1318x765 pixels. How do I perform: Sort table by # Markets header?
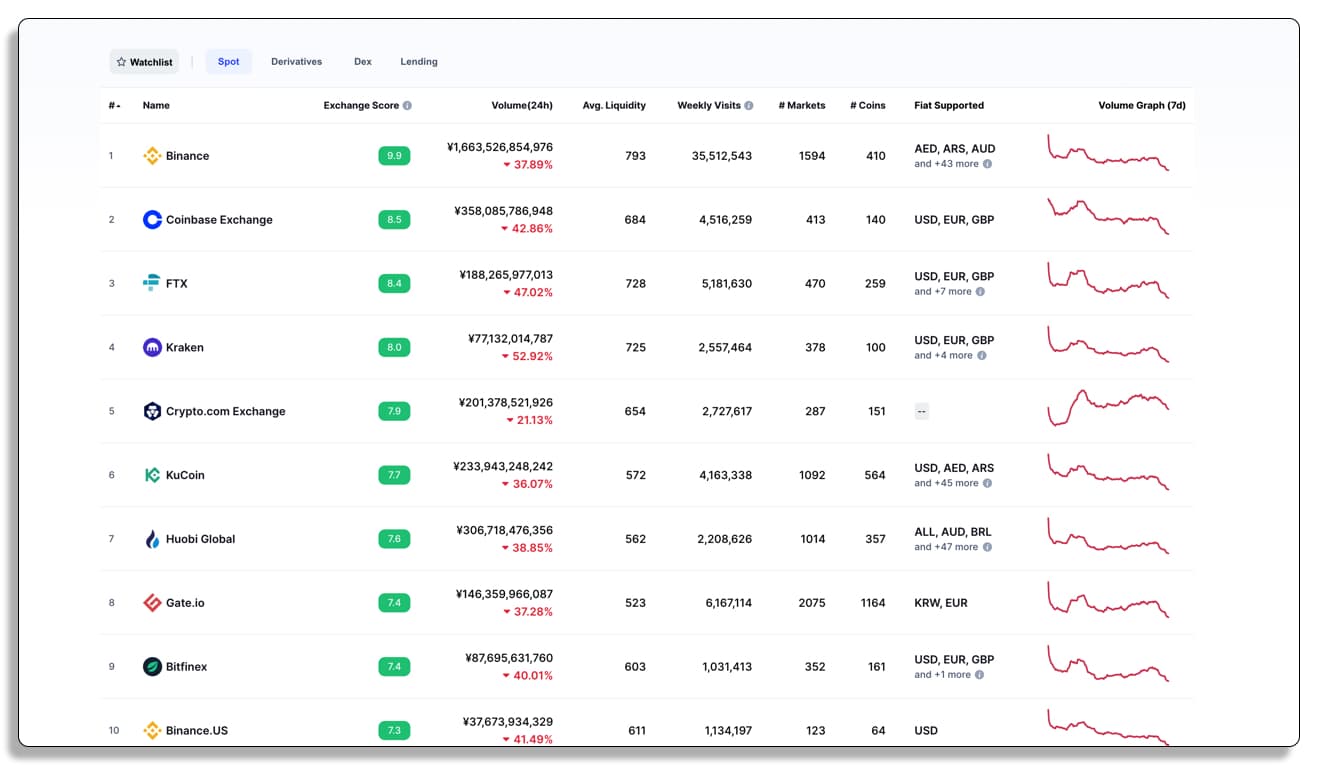[x=802, y=105]
